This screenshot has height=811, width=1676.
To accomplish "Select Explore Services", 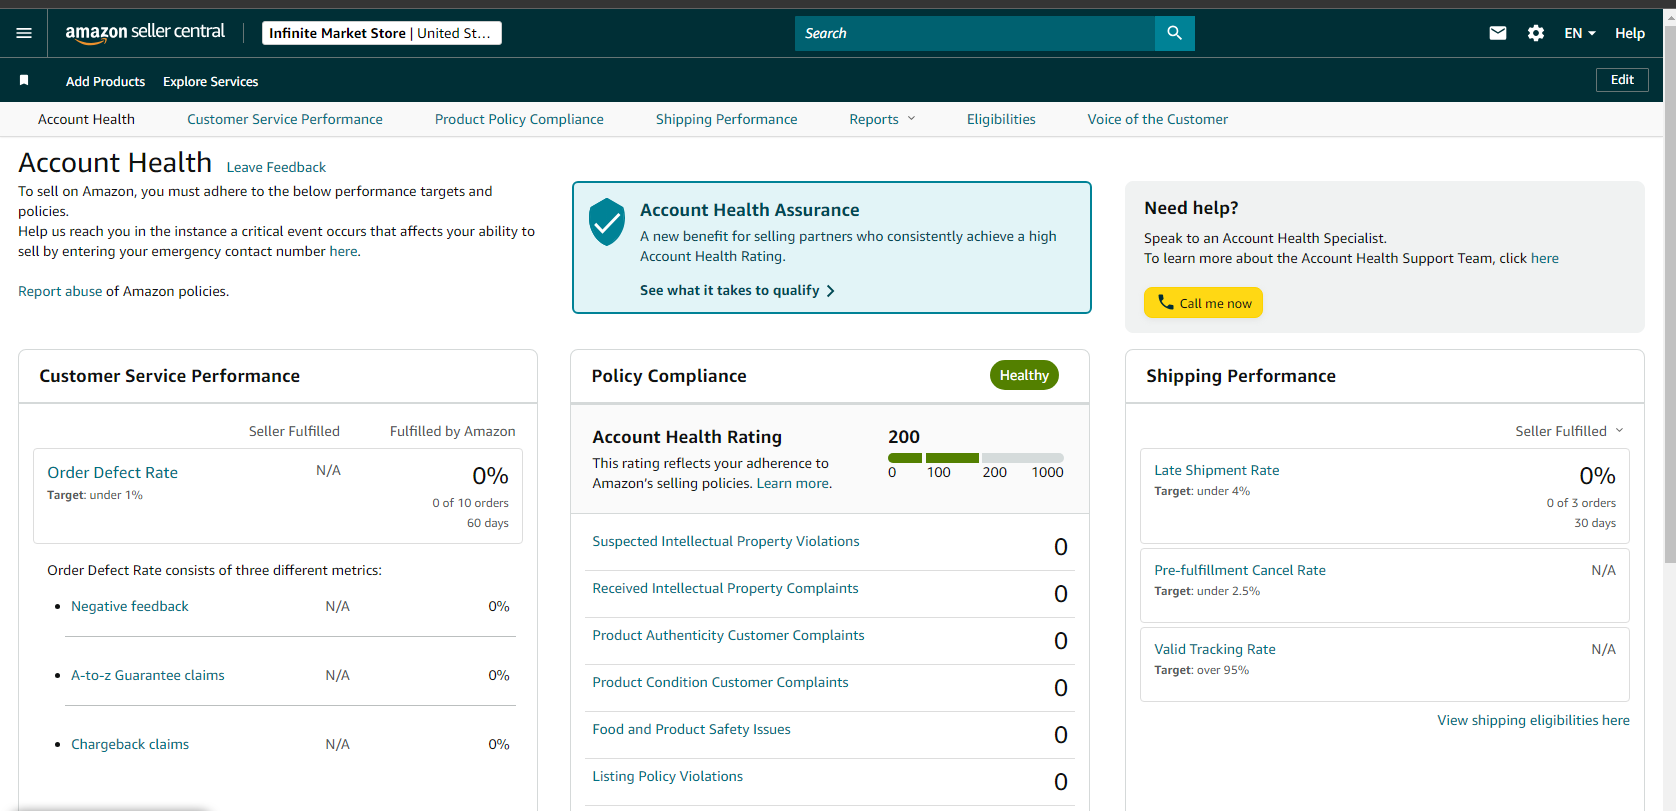I will tap(210, 81).
